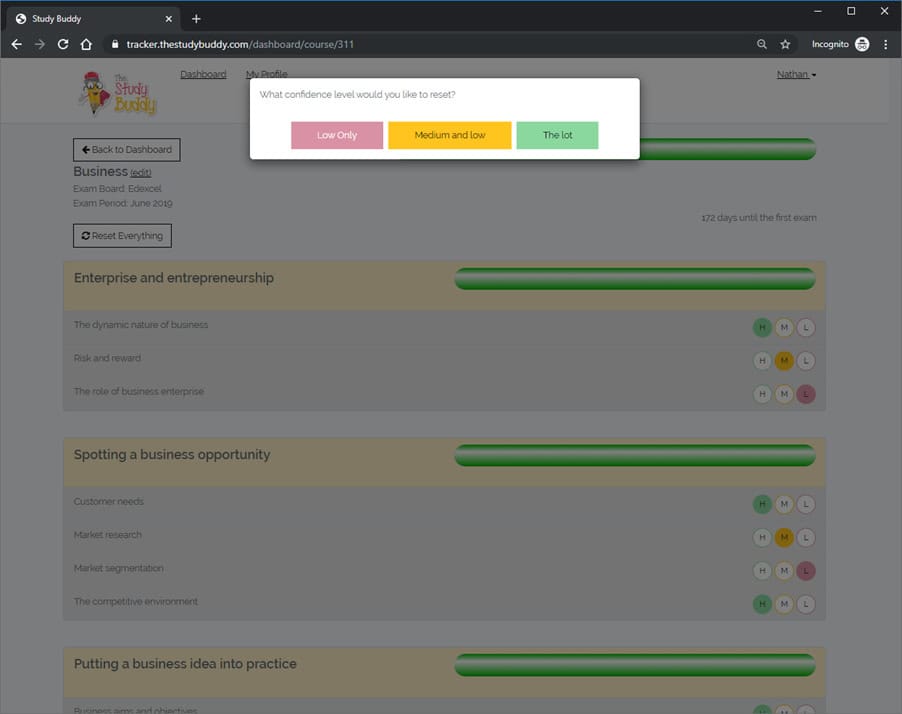Image resolution: width=902 pixels, height=714 pixels.
Task: Choose Low Only reset option
Action: [337, 135]
